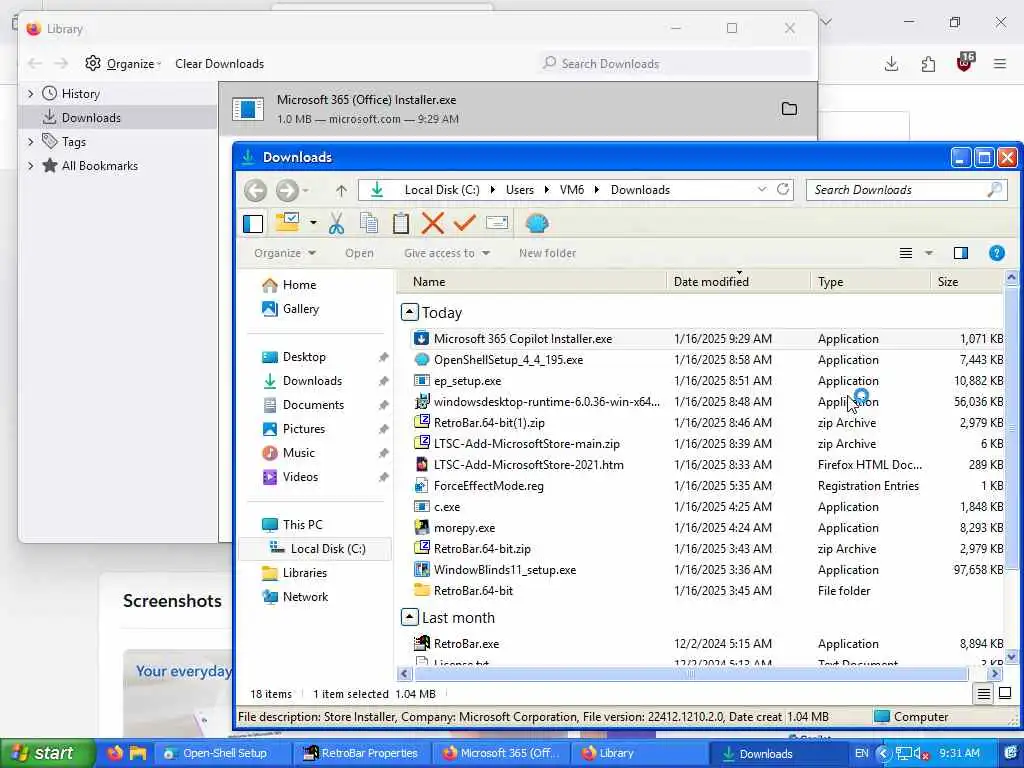
Task: Toggle the preview pane icon
Action: (x=961, y=253)
